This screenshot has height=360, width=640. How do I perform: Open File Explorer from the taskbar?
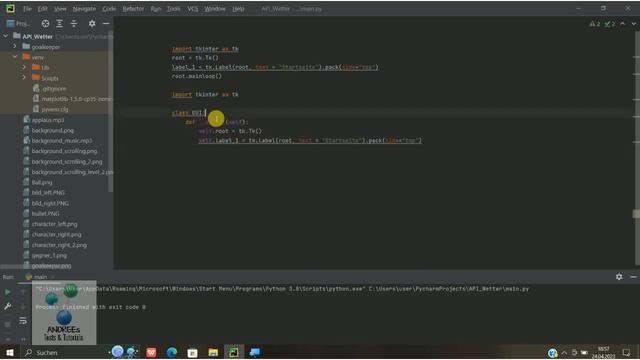(x=213, y=352)
